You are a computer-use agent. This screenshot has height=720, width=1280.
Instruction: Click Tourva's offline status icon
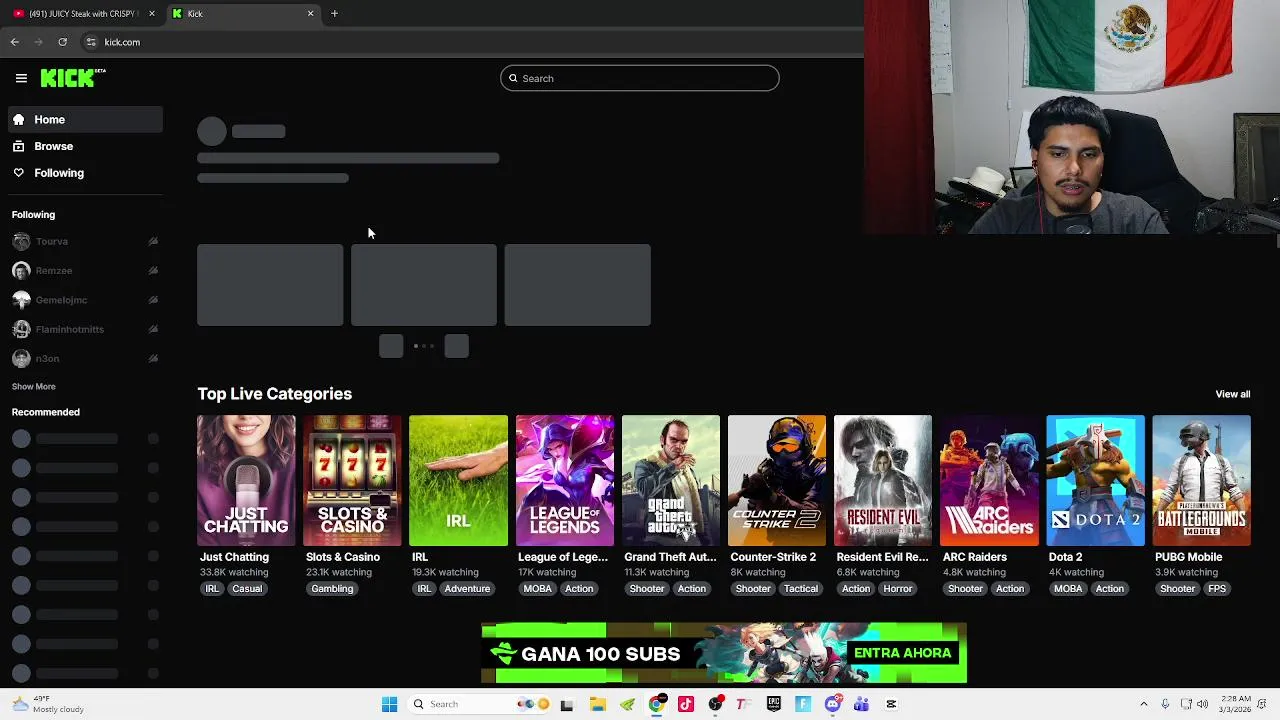(x=153, y=241)
